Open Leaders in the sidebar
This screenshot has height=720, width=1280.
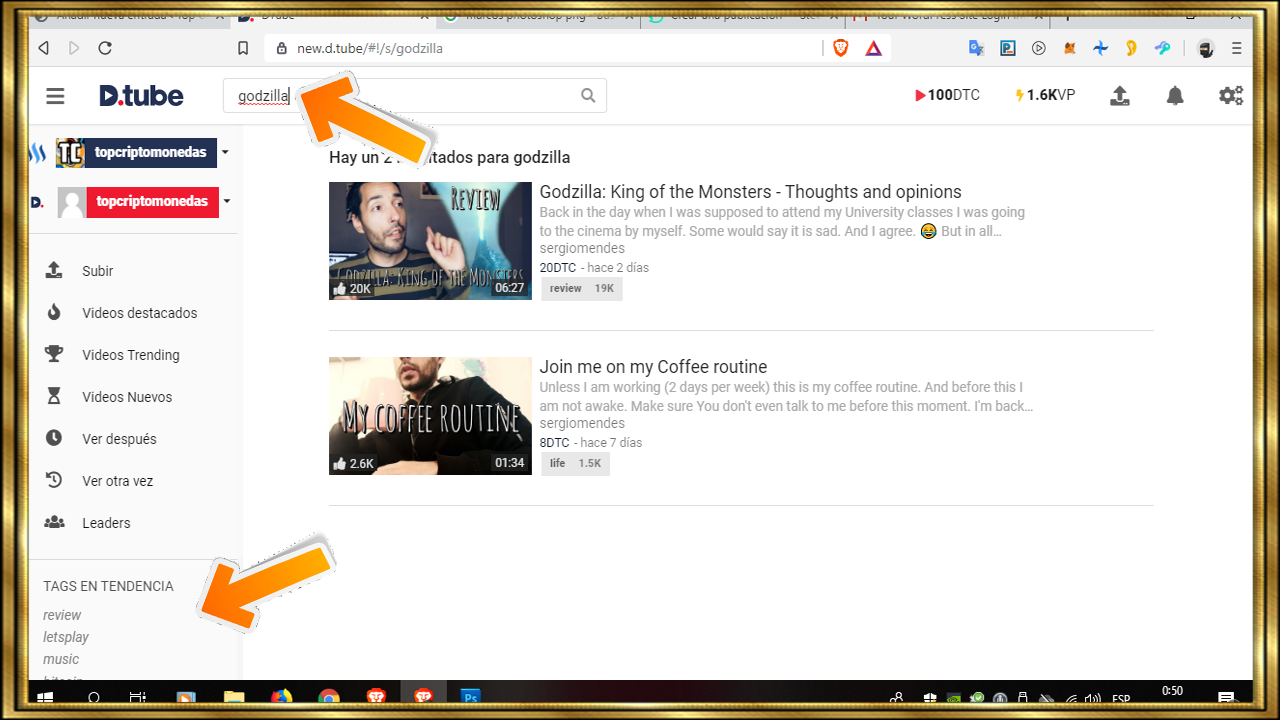pos(106,523)
